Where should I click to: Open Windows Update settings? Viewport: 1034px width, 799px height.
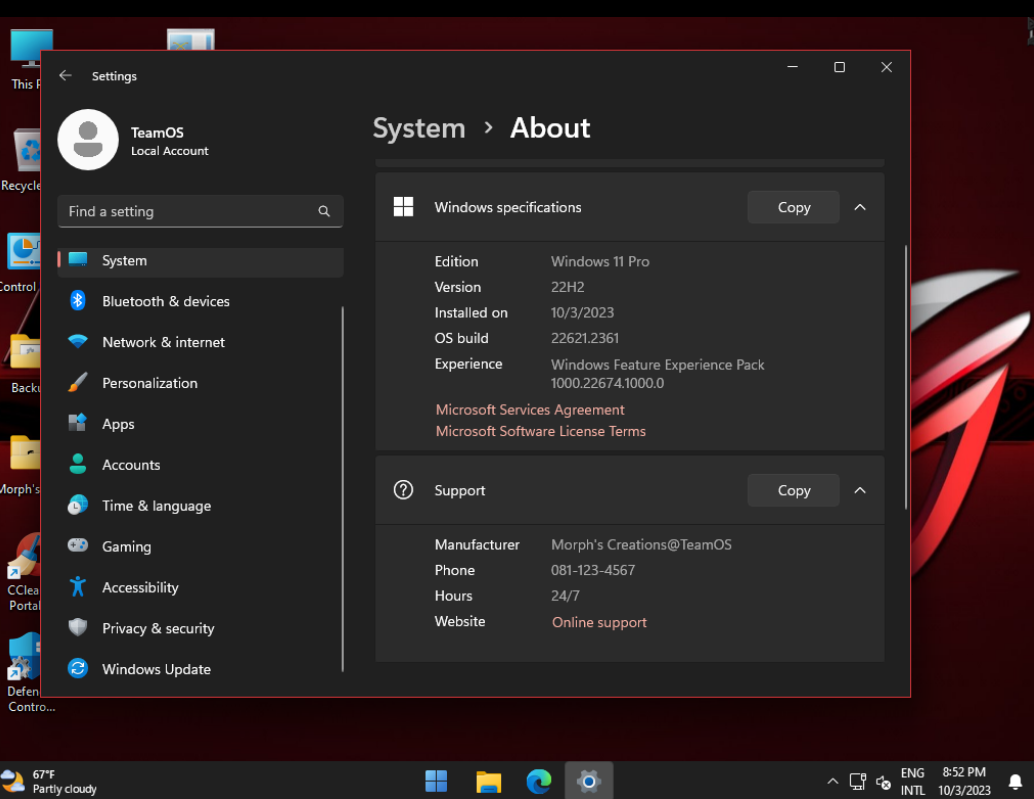pos(200,669)
